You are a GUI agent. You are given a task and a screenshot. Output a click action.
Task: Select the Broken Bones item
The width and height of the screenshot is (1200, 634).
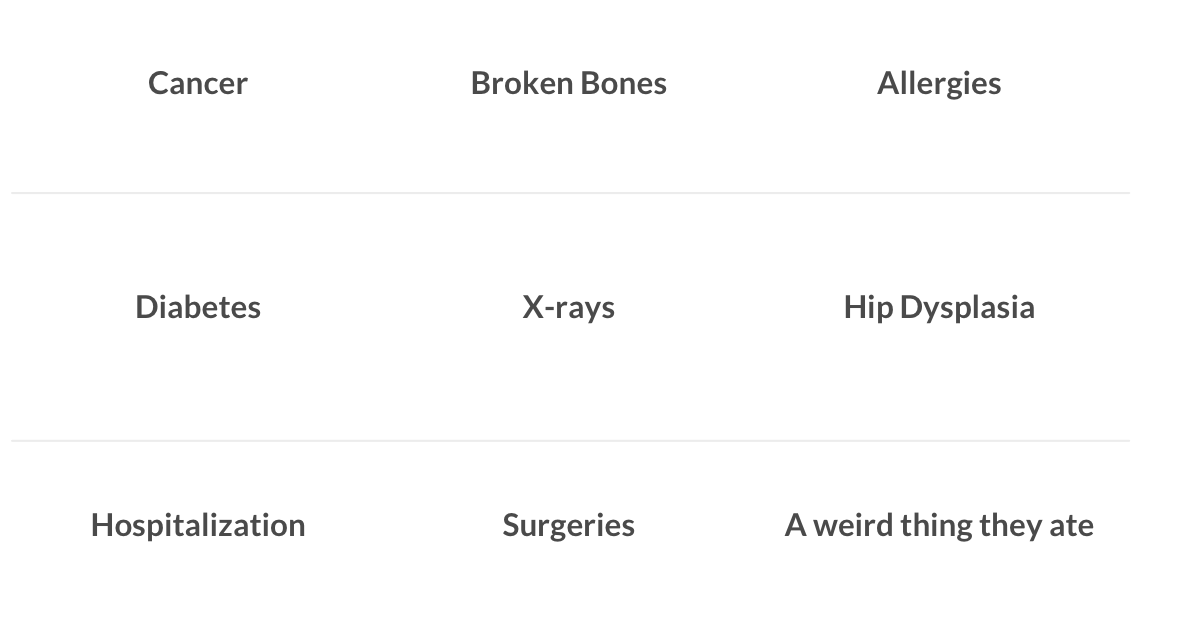click(x=568, y=83)
